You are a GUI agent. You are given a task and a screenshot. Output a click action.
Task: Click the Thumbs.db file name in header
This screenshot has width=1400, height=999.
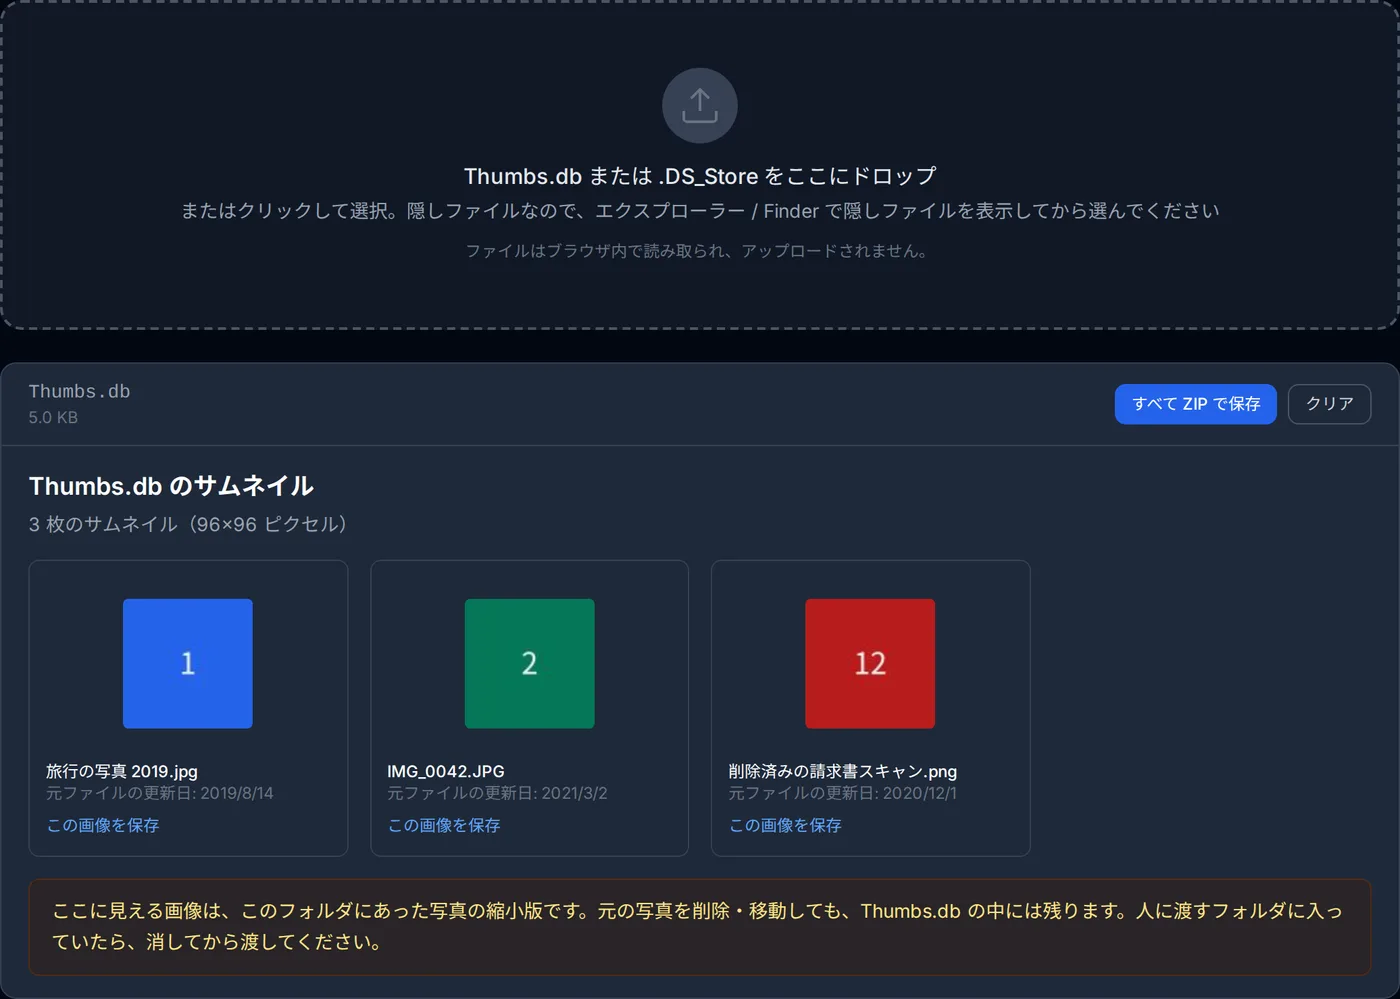[79, 391]
